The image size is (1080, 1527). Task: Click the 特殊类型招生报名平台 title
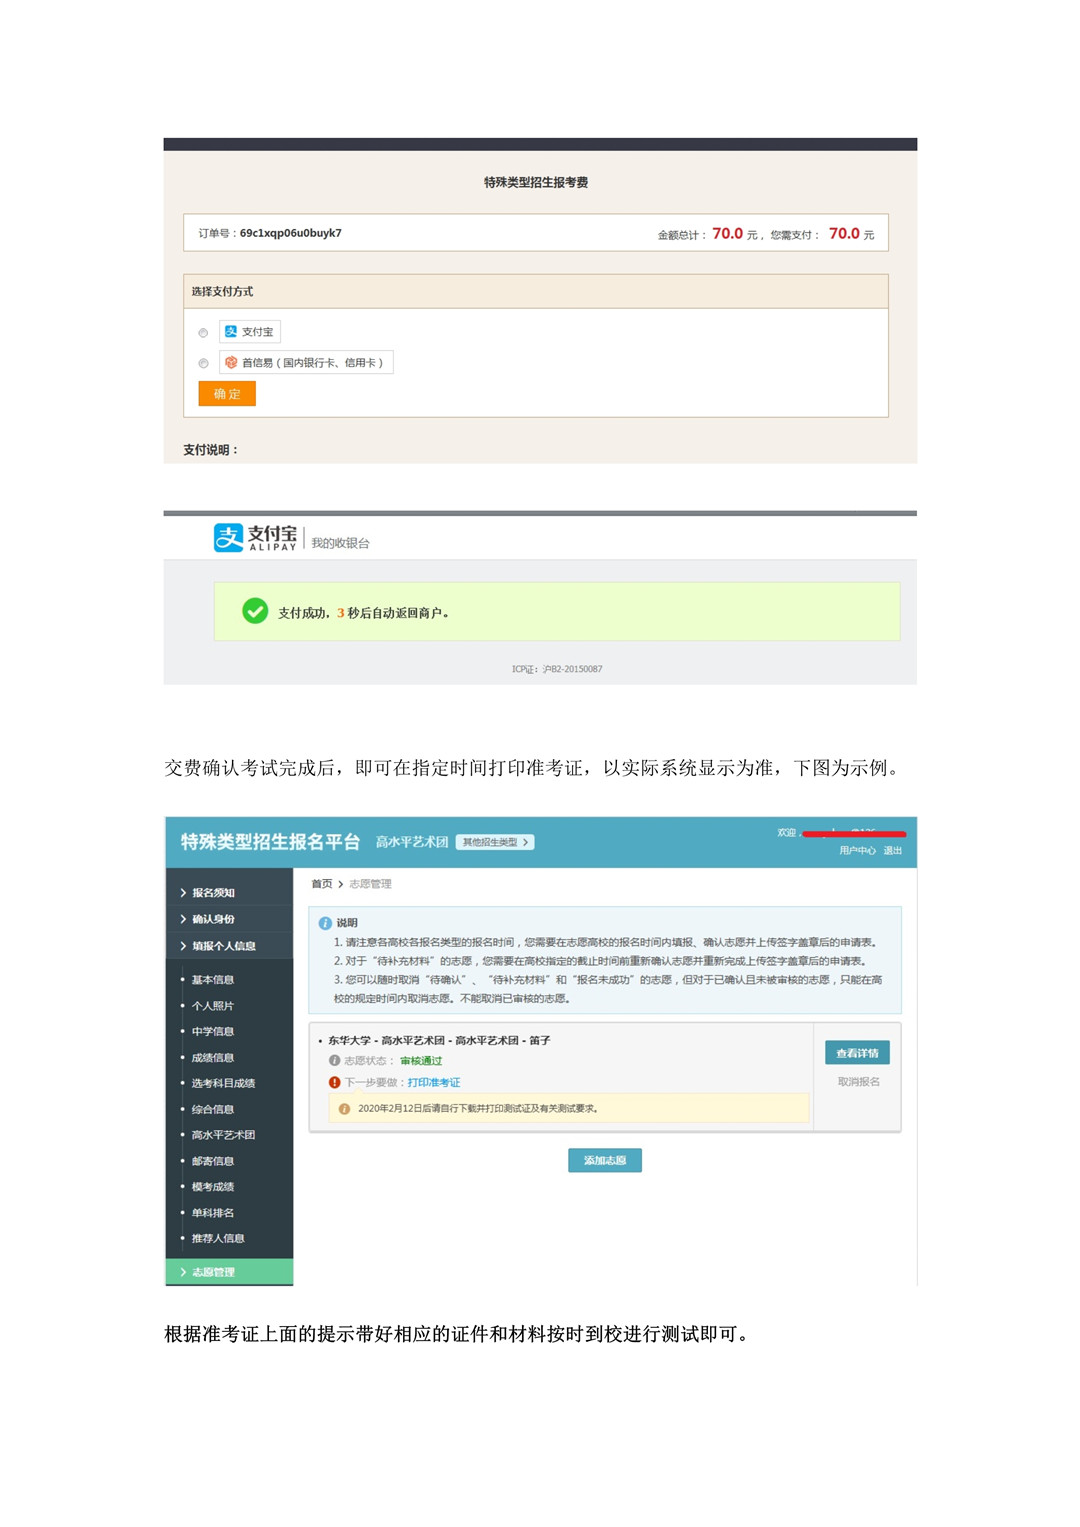tap(270, 842)
